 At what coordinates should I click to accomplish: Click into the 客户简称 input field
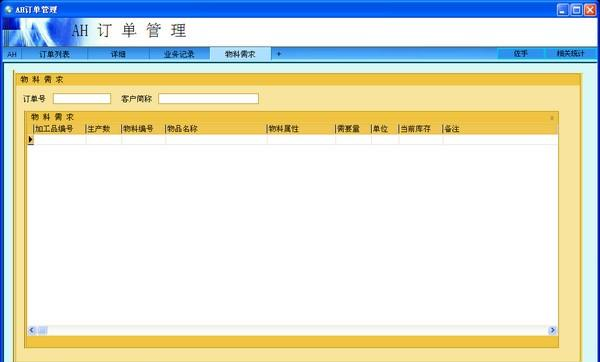(x=209, y=99)
